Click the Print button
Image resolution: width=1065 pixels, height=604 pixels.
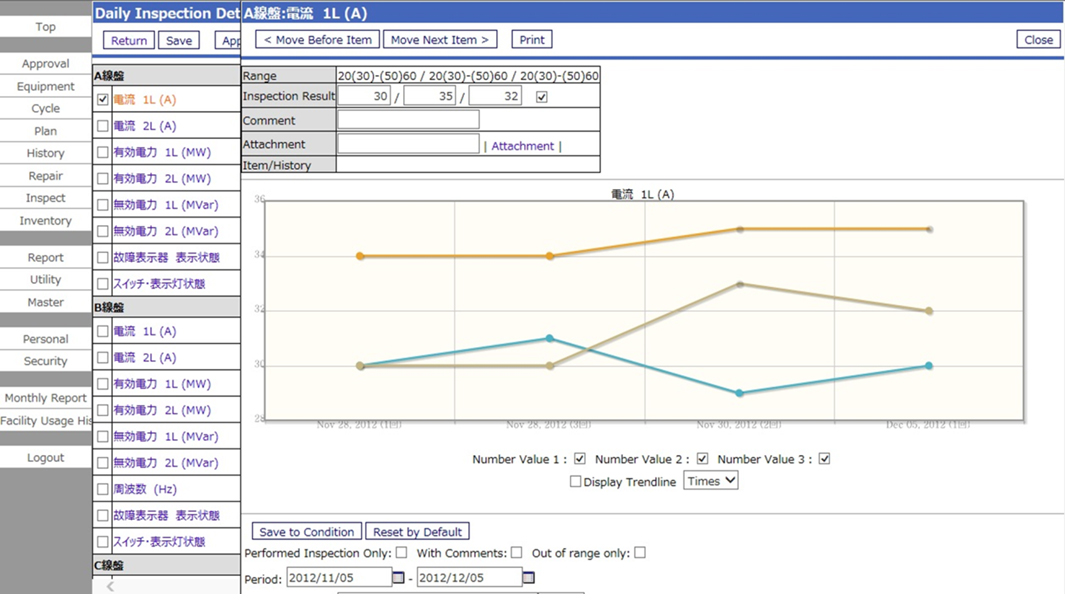coord(532,40)
